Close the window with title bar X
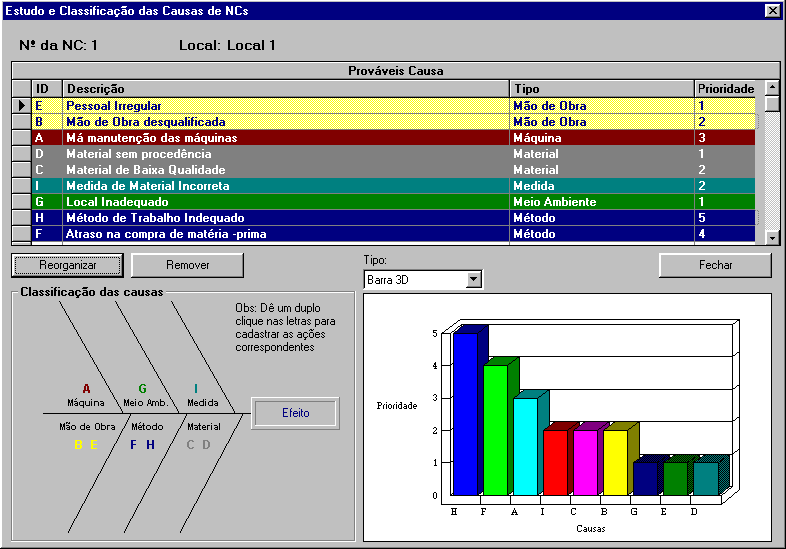Image resolution: width=786 pixels, height=549 pixels. coord(772,11)
